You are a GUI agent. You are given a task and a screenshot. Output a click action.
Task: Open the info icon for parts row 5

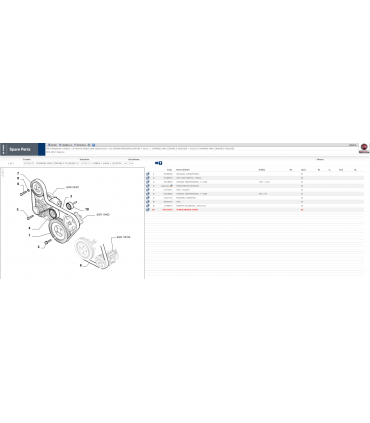pos(148,190)
